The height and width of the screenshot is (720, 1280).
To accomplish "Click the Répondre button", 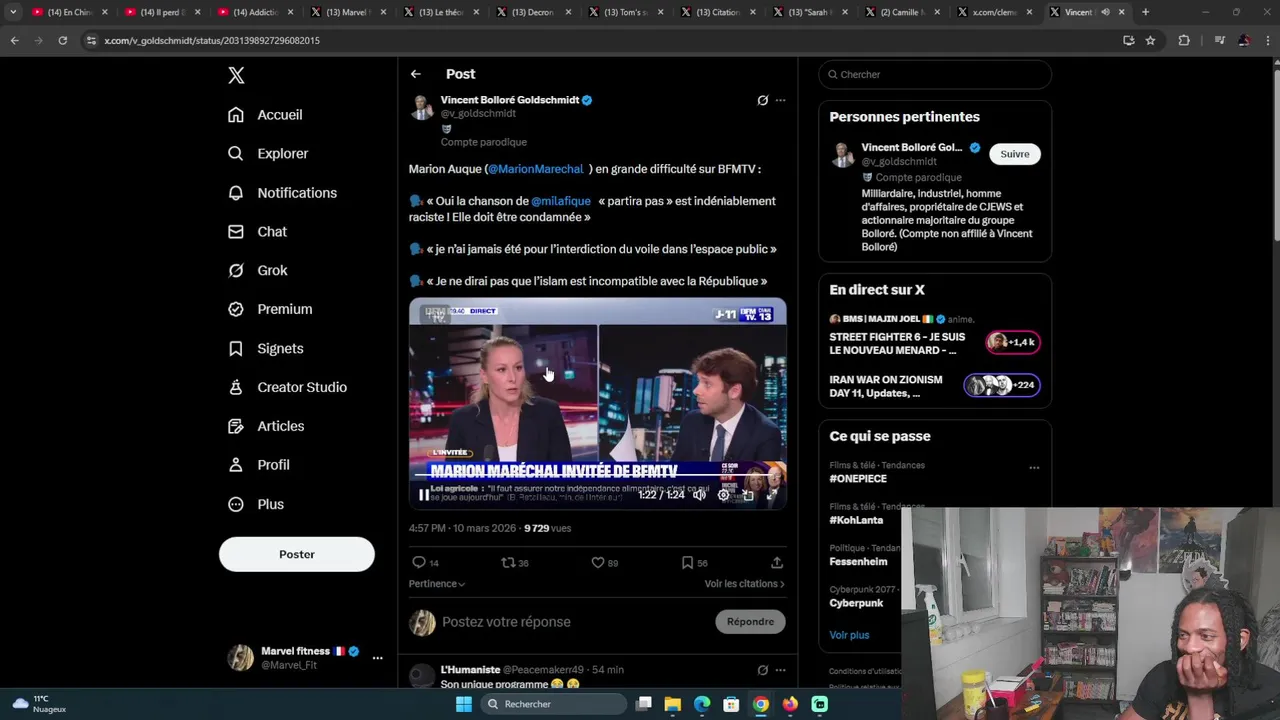I will tap(750, 622).
